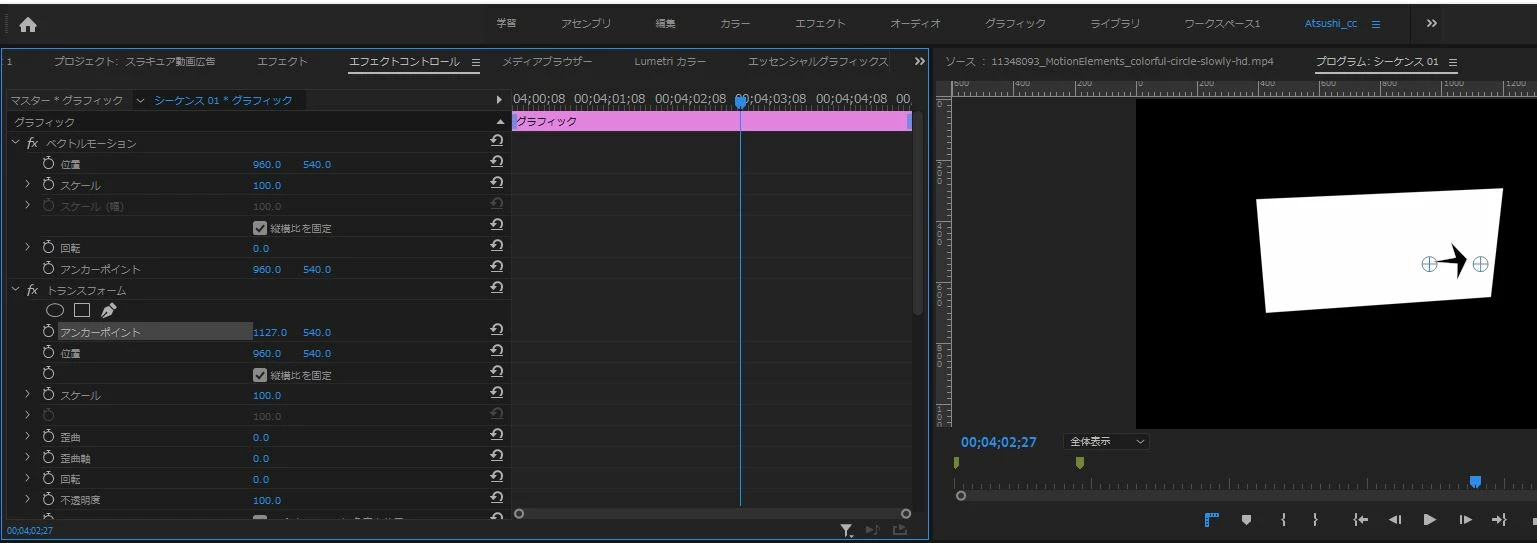Open プログラム: シーケンス 01 panel menu

click(1453, 62)
